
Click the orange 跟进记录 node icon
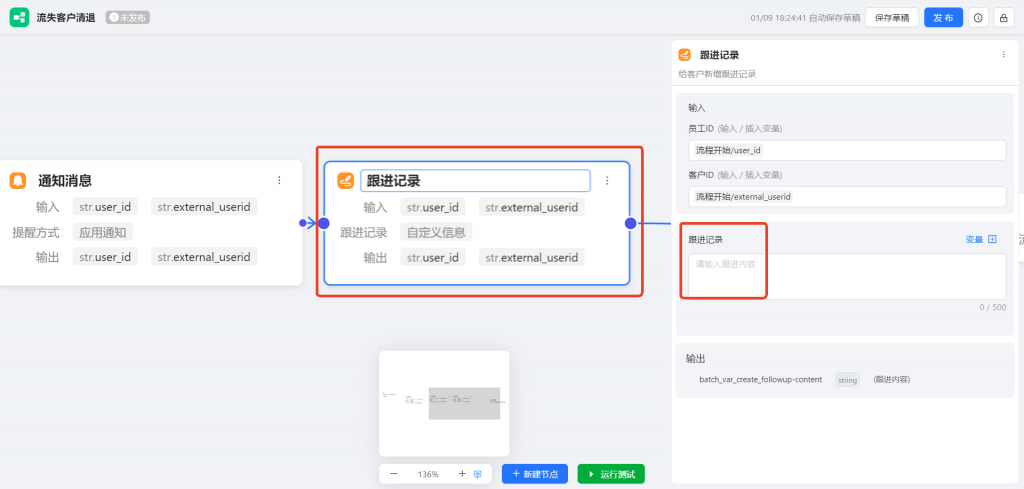[345, 181]
